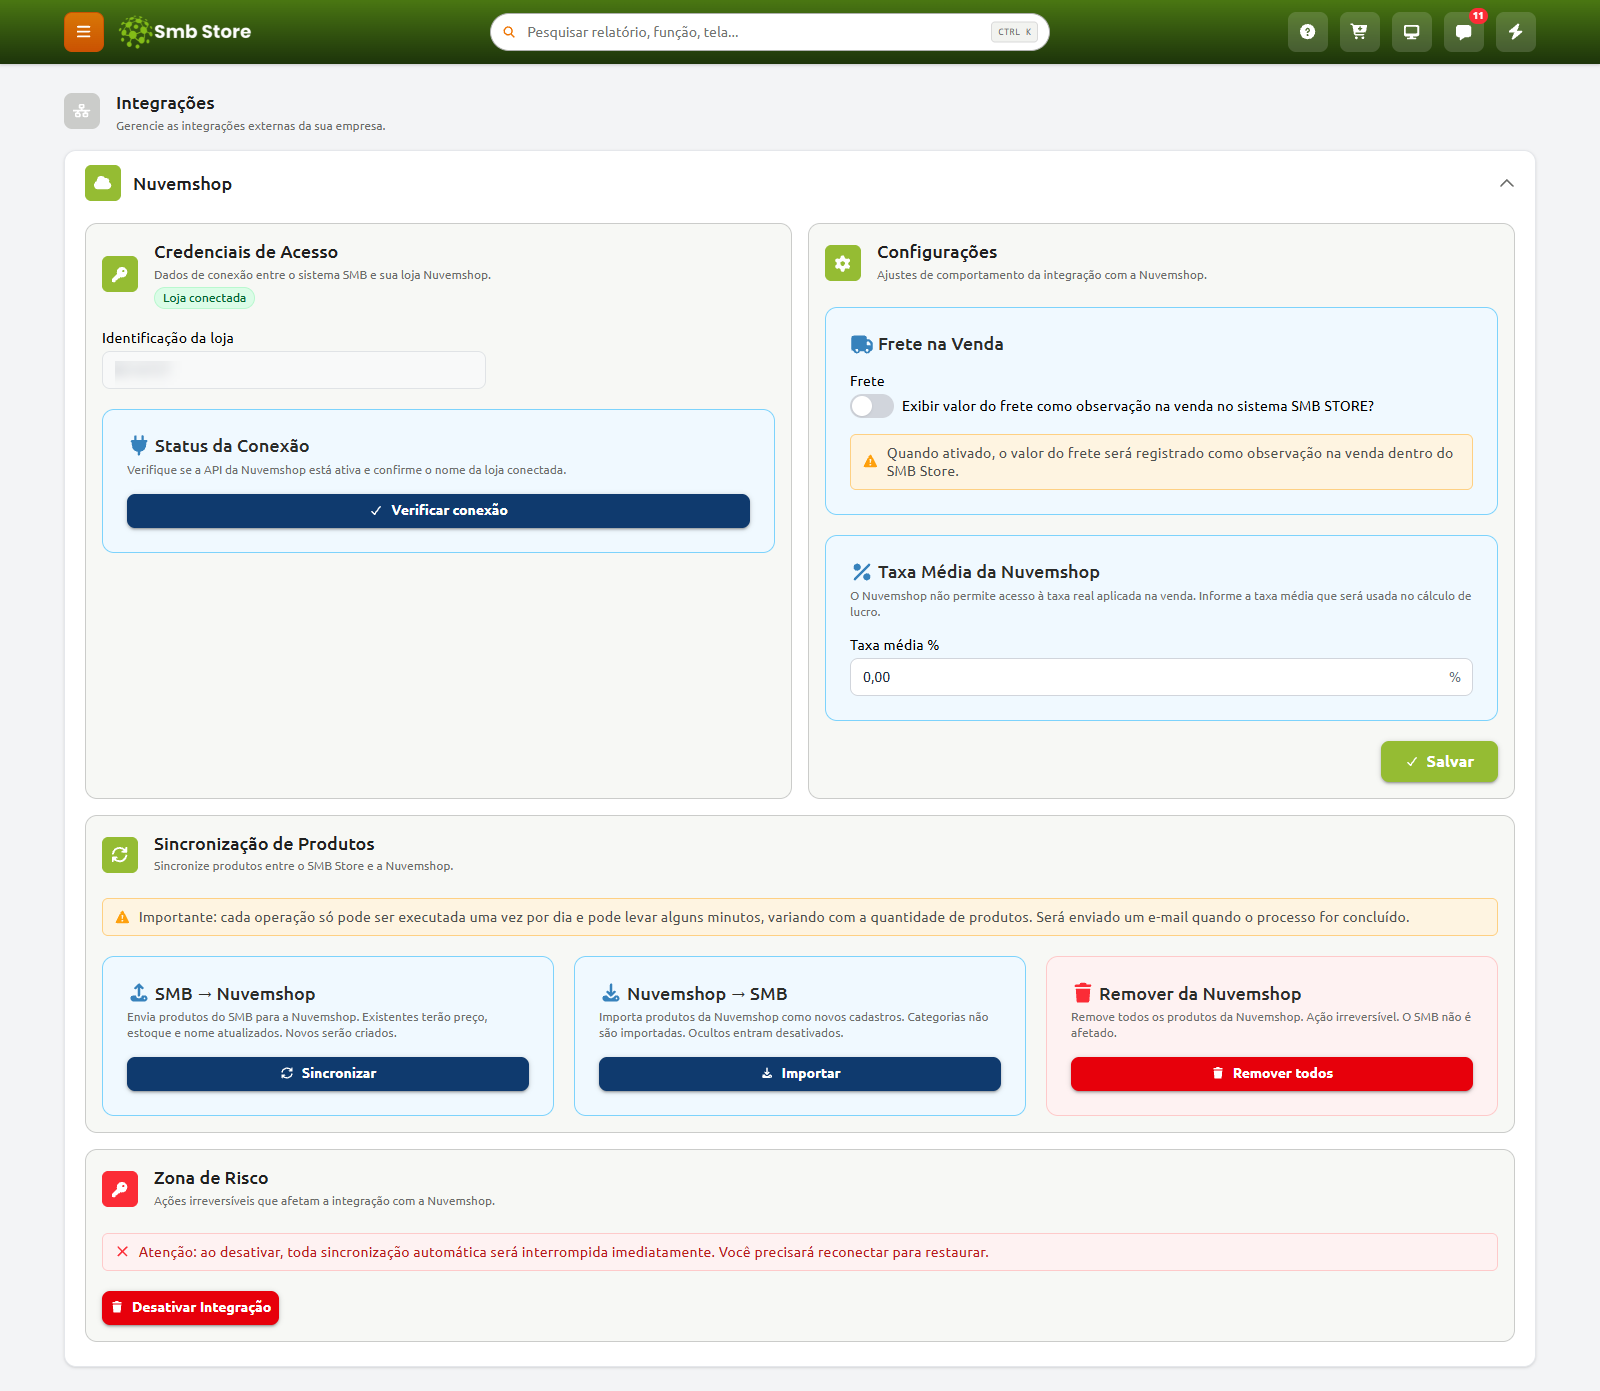Click the lightning bolt quick actions icon
This screenshot has height=1391, width=1600.
click(x=1516, y=32)
